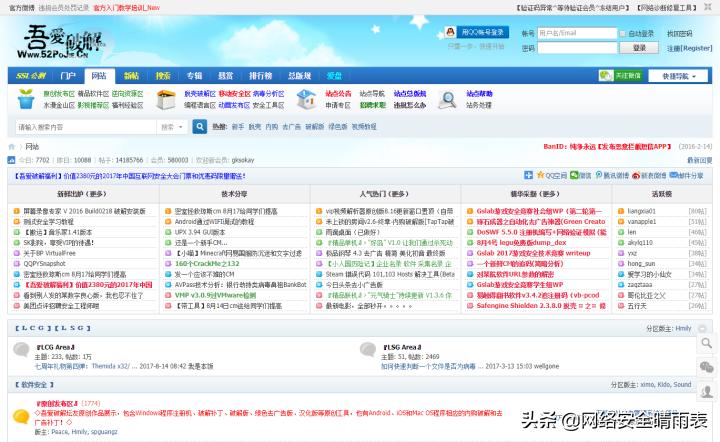Open user 'hong_sun' in active list

[640, 264]
